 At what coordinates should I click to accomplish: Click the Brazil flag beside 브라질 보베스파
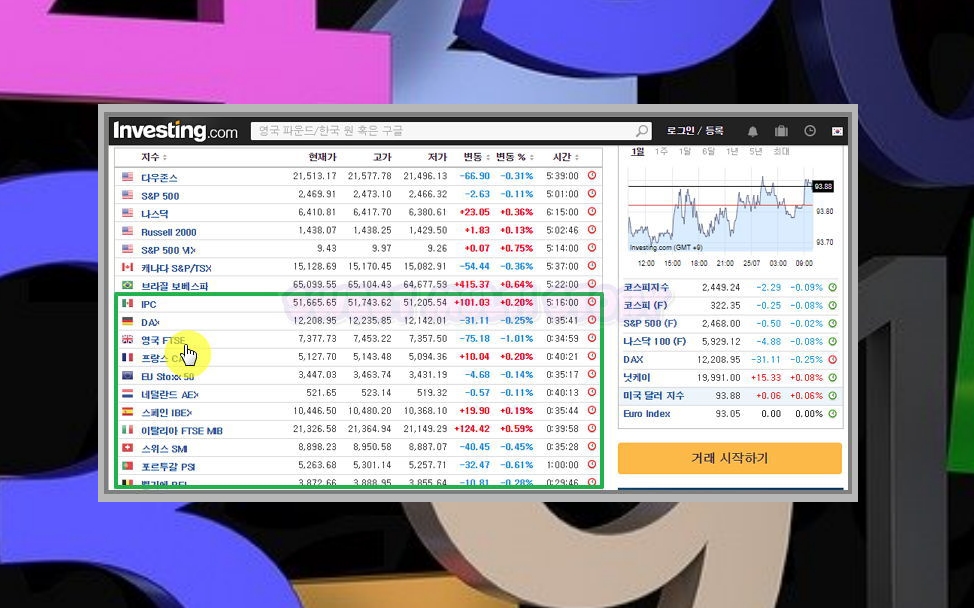[127, 285]
